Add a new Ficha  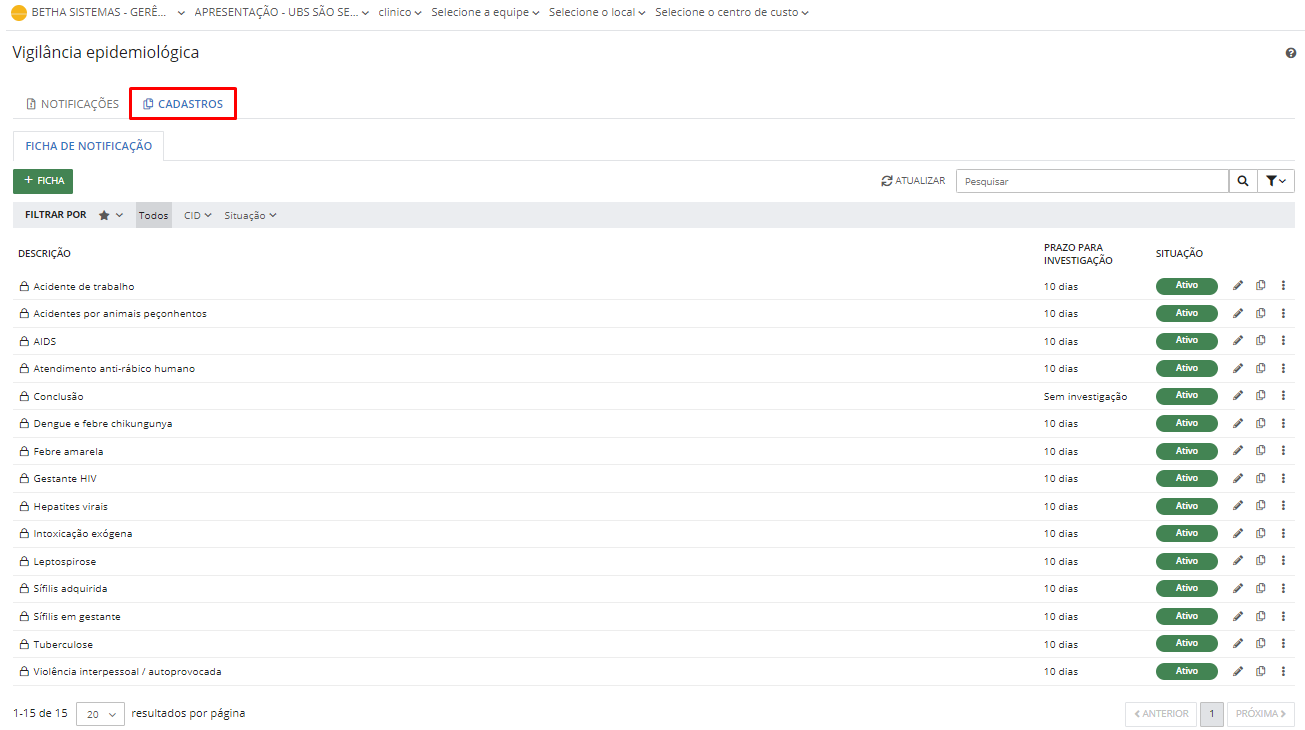[43, 181]
